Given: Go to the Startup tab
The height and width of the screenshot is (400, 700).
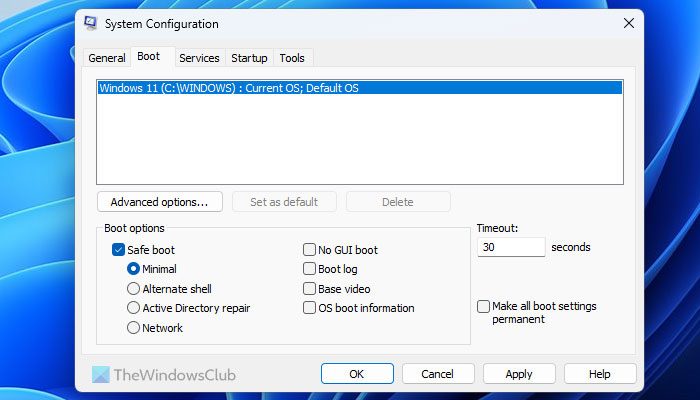Looking at the screenshot, I should 249,58.
